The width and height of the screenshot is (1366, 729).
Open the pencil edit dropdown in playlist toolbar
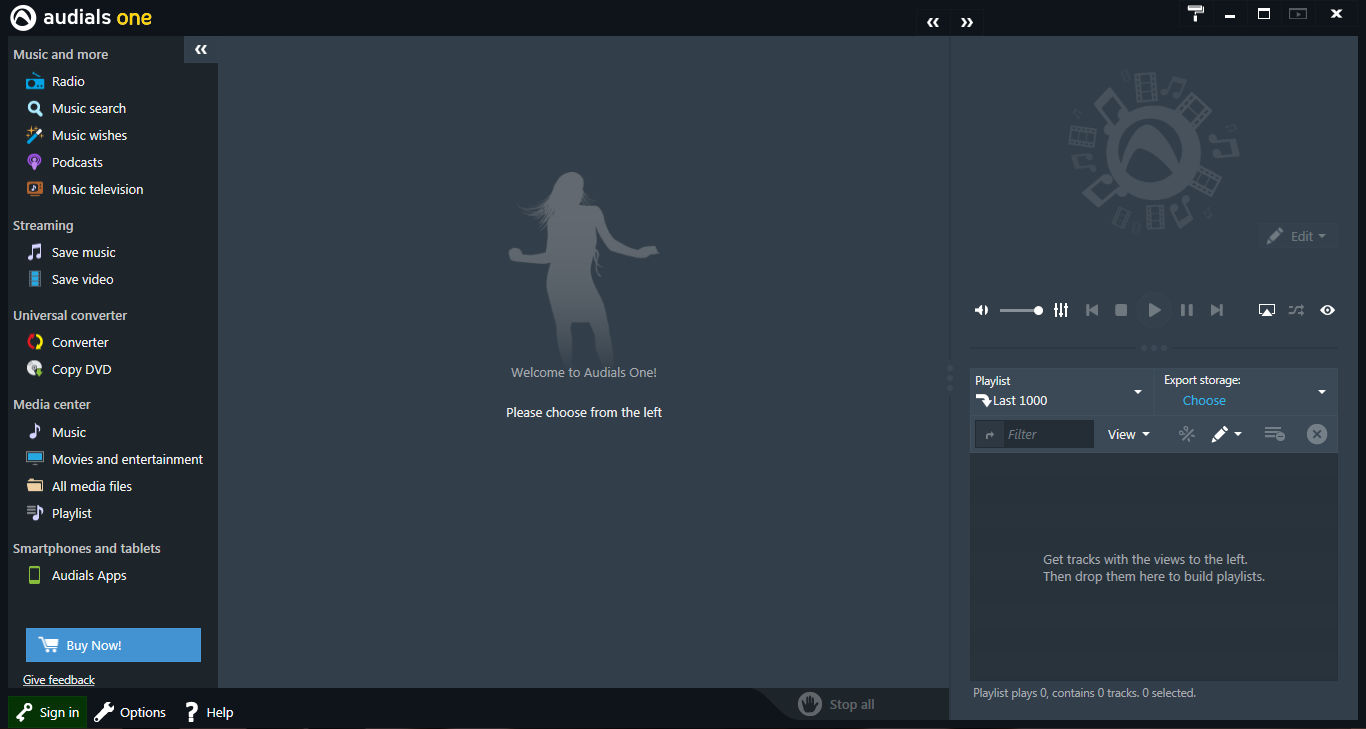click(x=1227, y=434)
